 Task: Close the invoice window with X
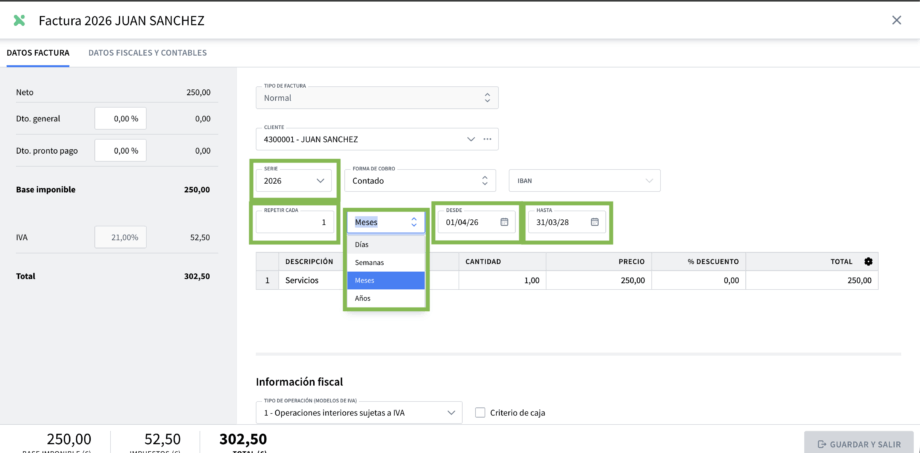coord(896,20)
